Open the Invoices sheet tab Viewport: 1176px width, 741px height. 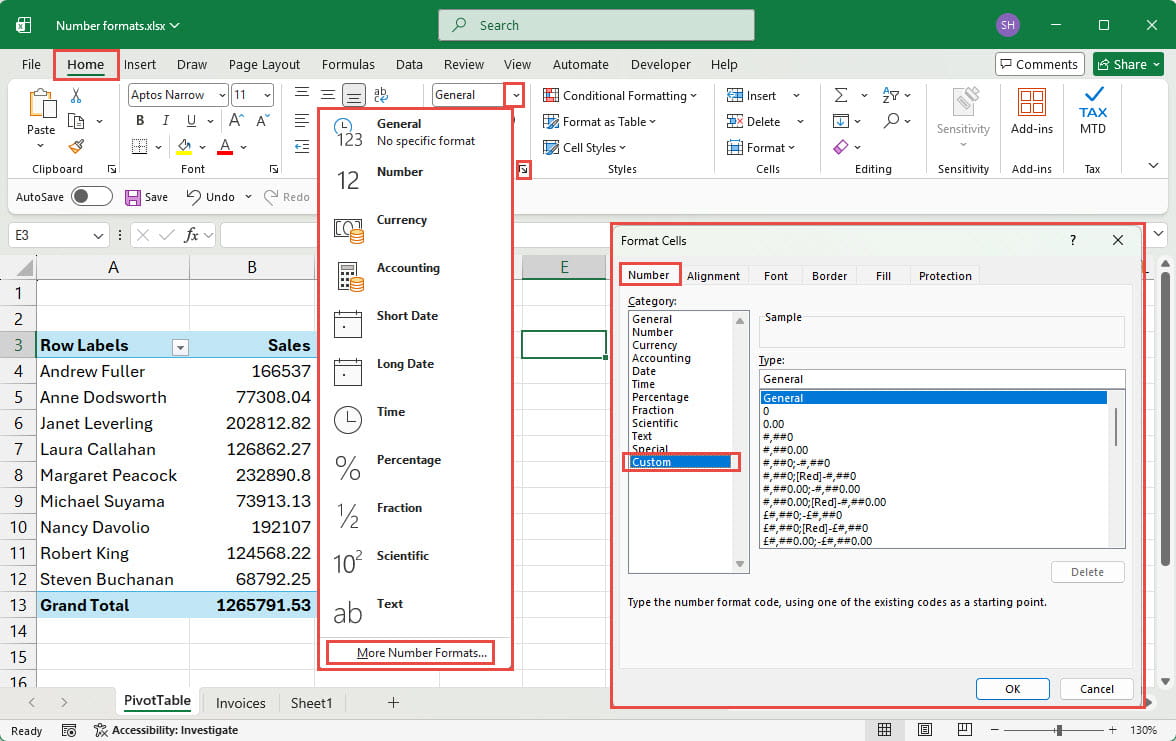(x=241, y=703)
